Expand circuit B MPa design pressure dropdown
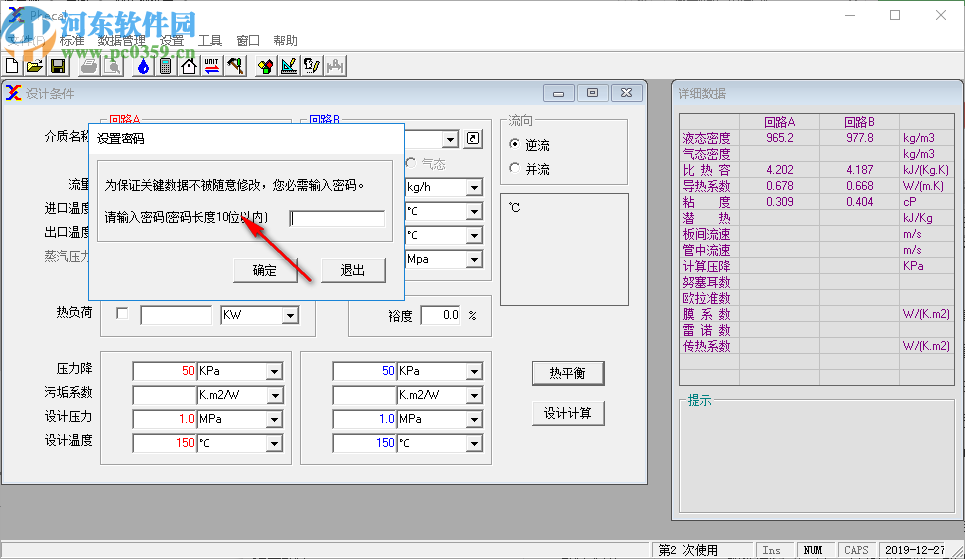 coord(474,420)
